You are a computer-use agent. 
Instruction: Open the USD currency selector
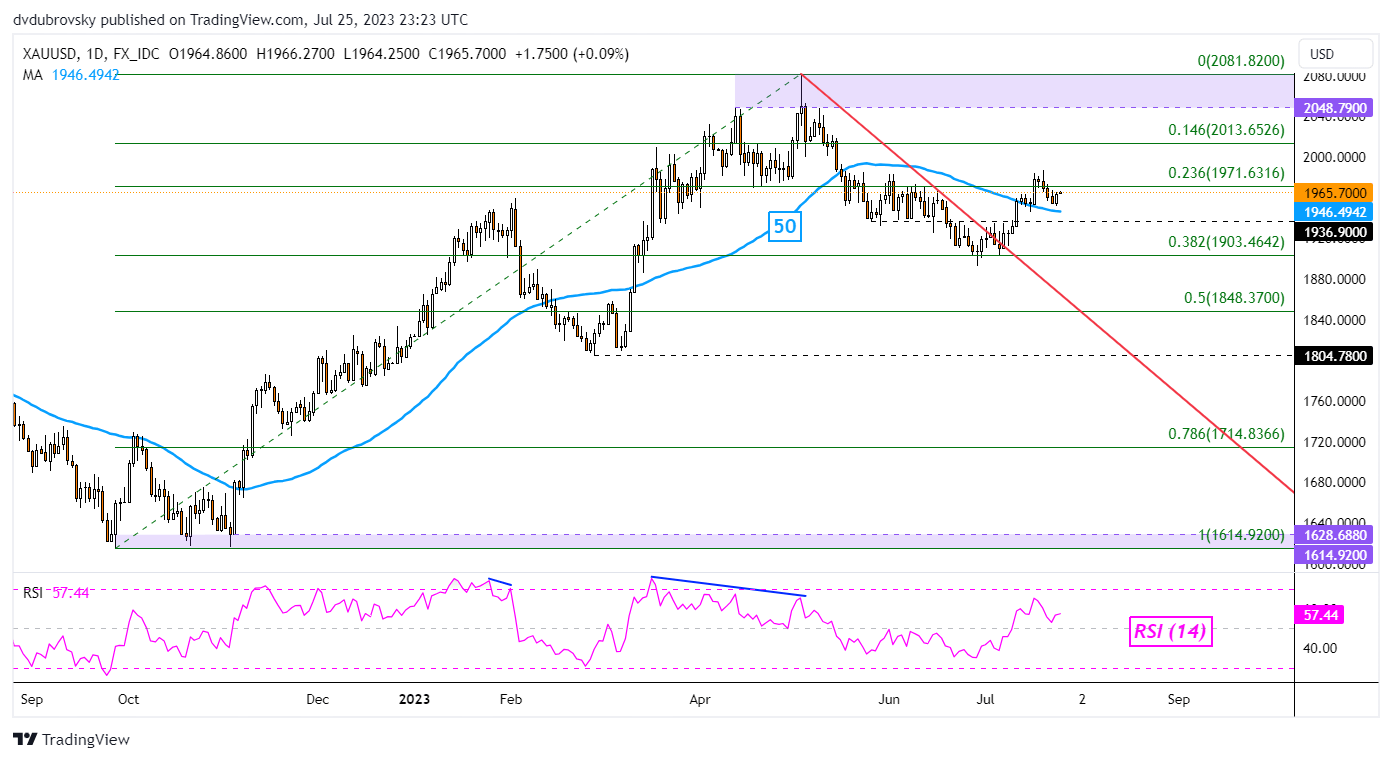pos(1335,54)
